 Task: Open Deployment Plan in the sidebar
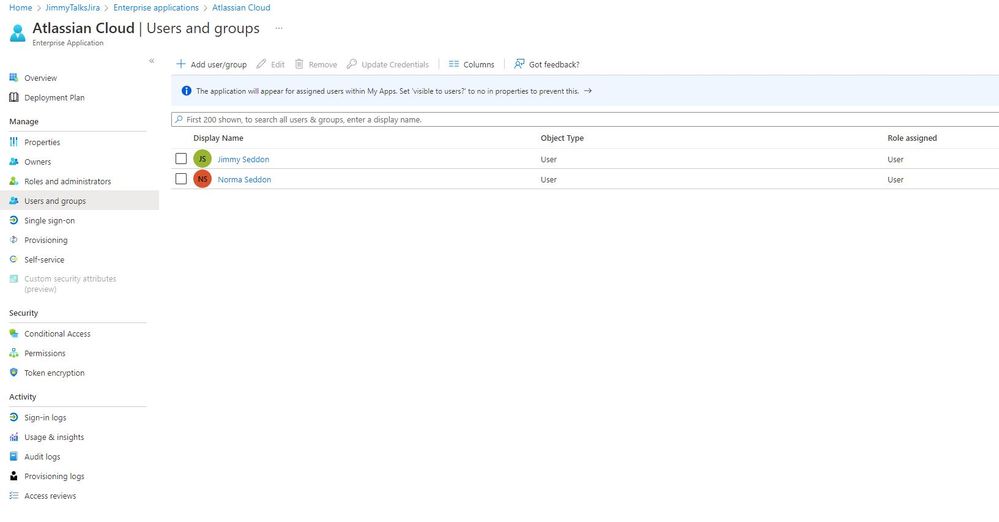(54, 98)
